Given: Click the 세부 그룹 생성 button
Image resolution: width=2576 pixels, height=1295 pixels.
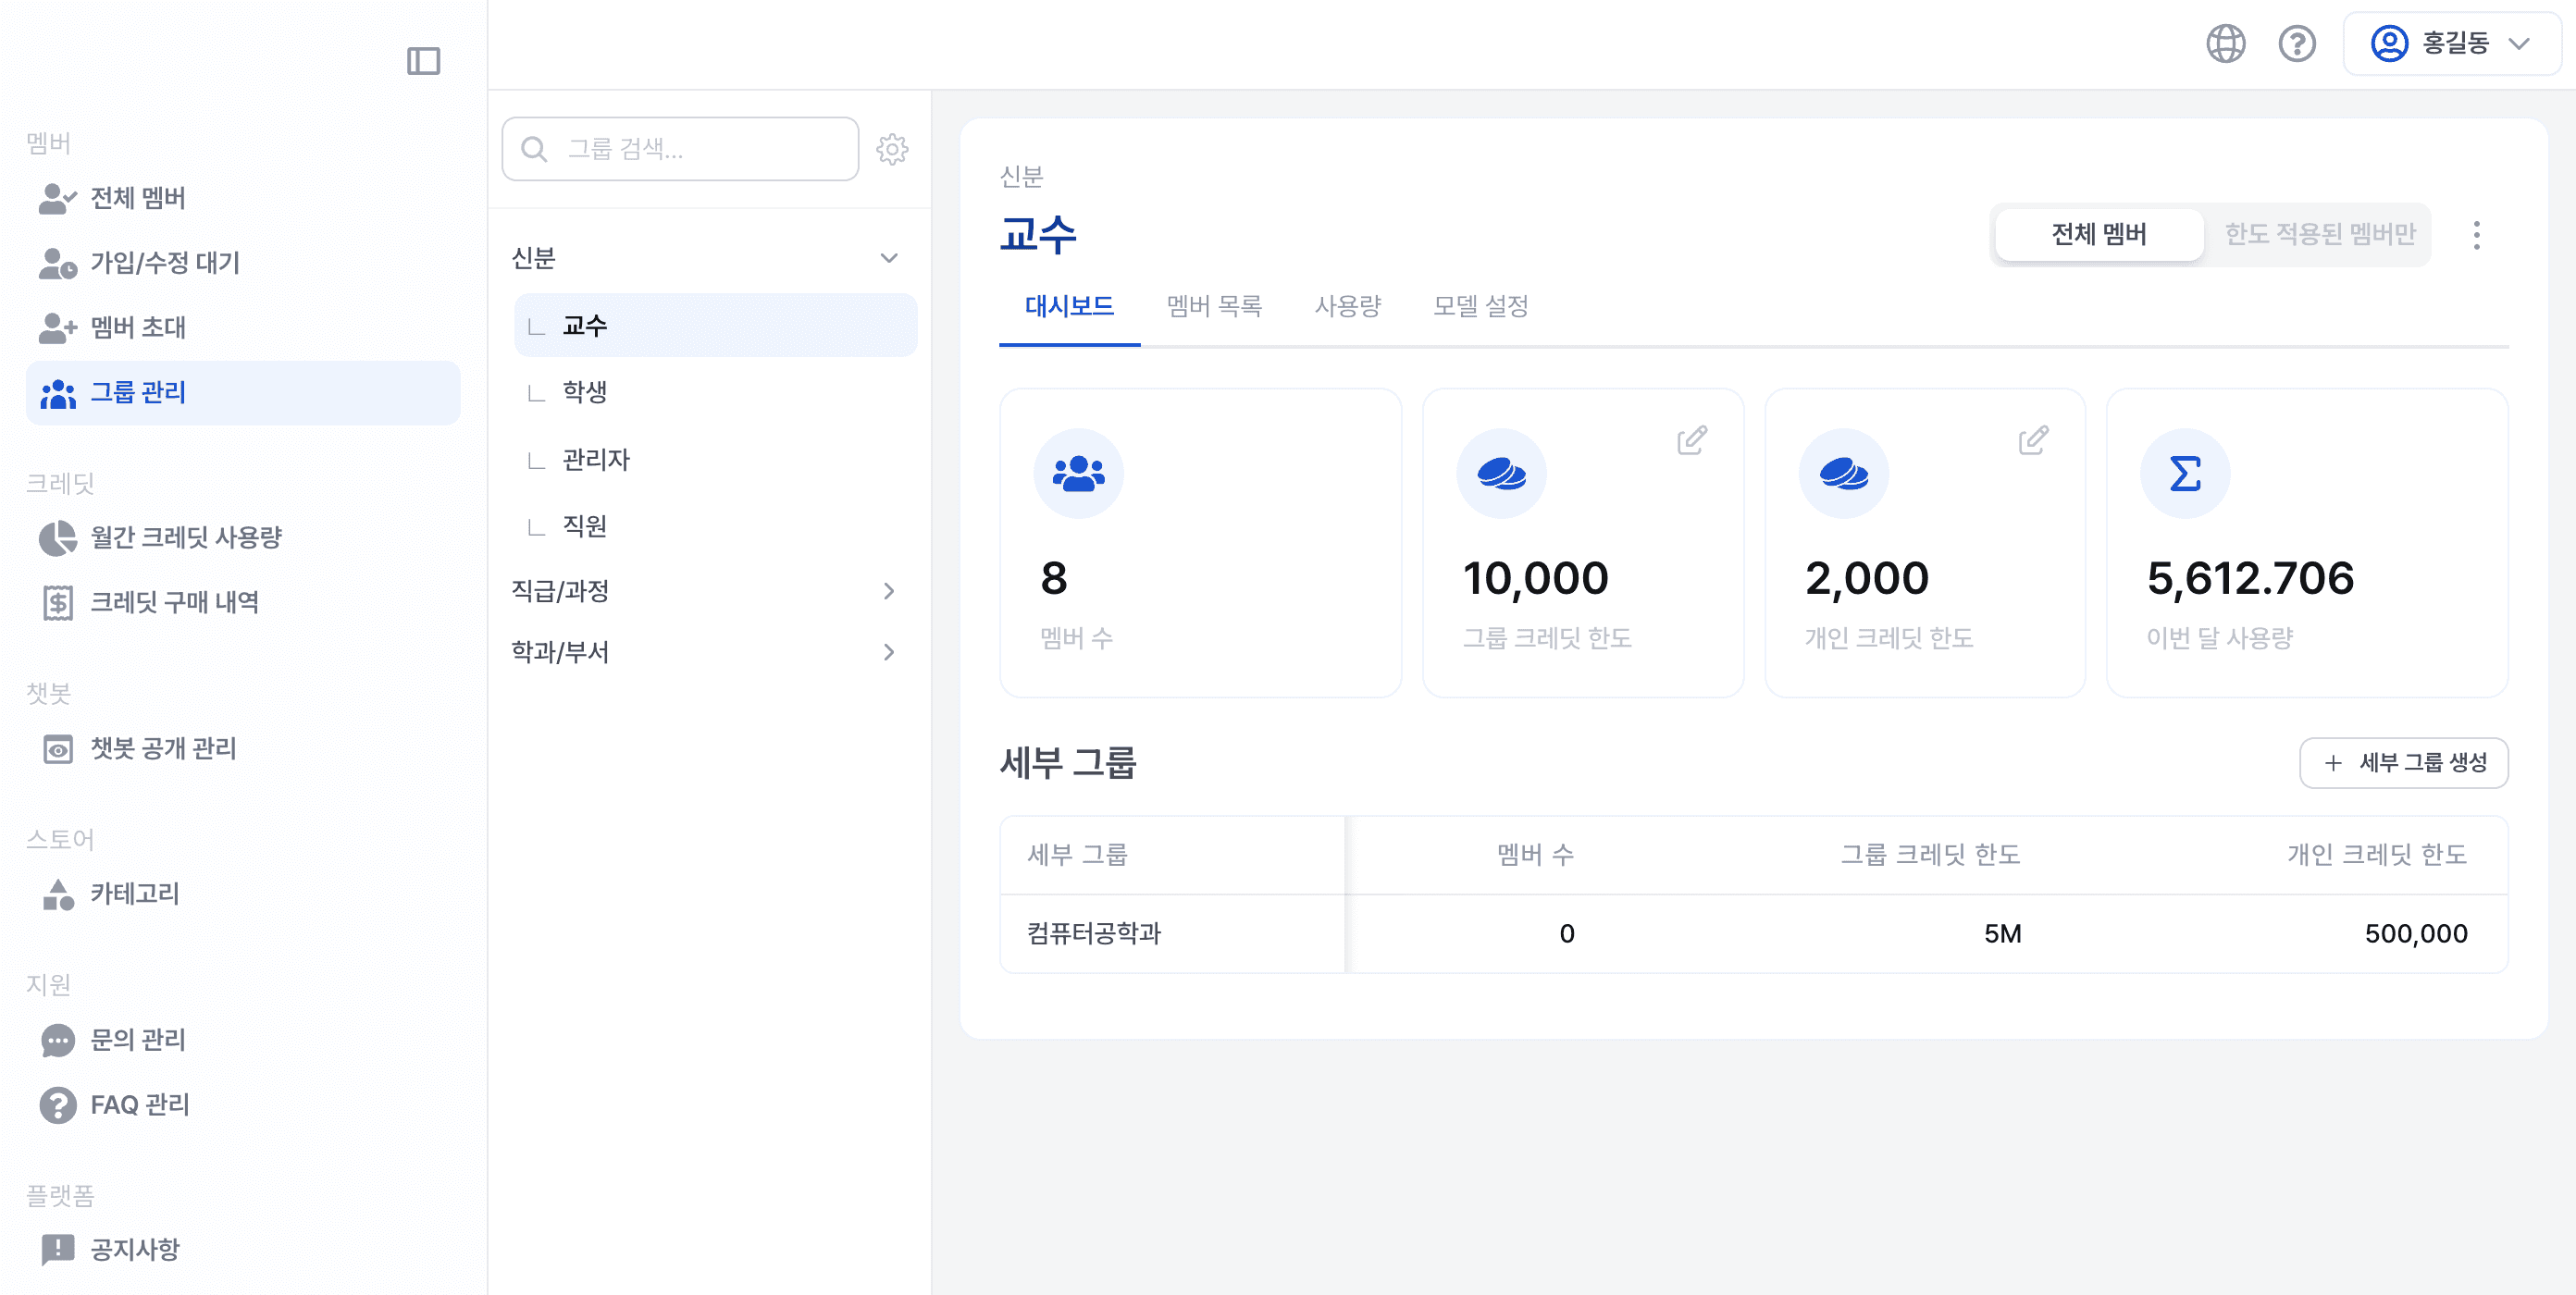Looking at the screenshot, I should click(x=2403, y=763).
